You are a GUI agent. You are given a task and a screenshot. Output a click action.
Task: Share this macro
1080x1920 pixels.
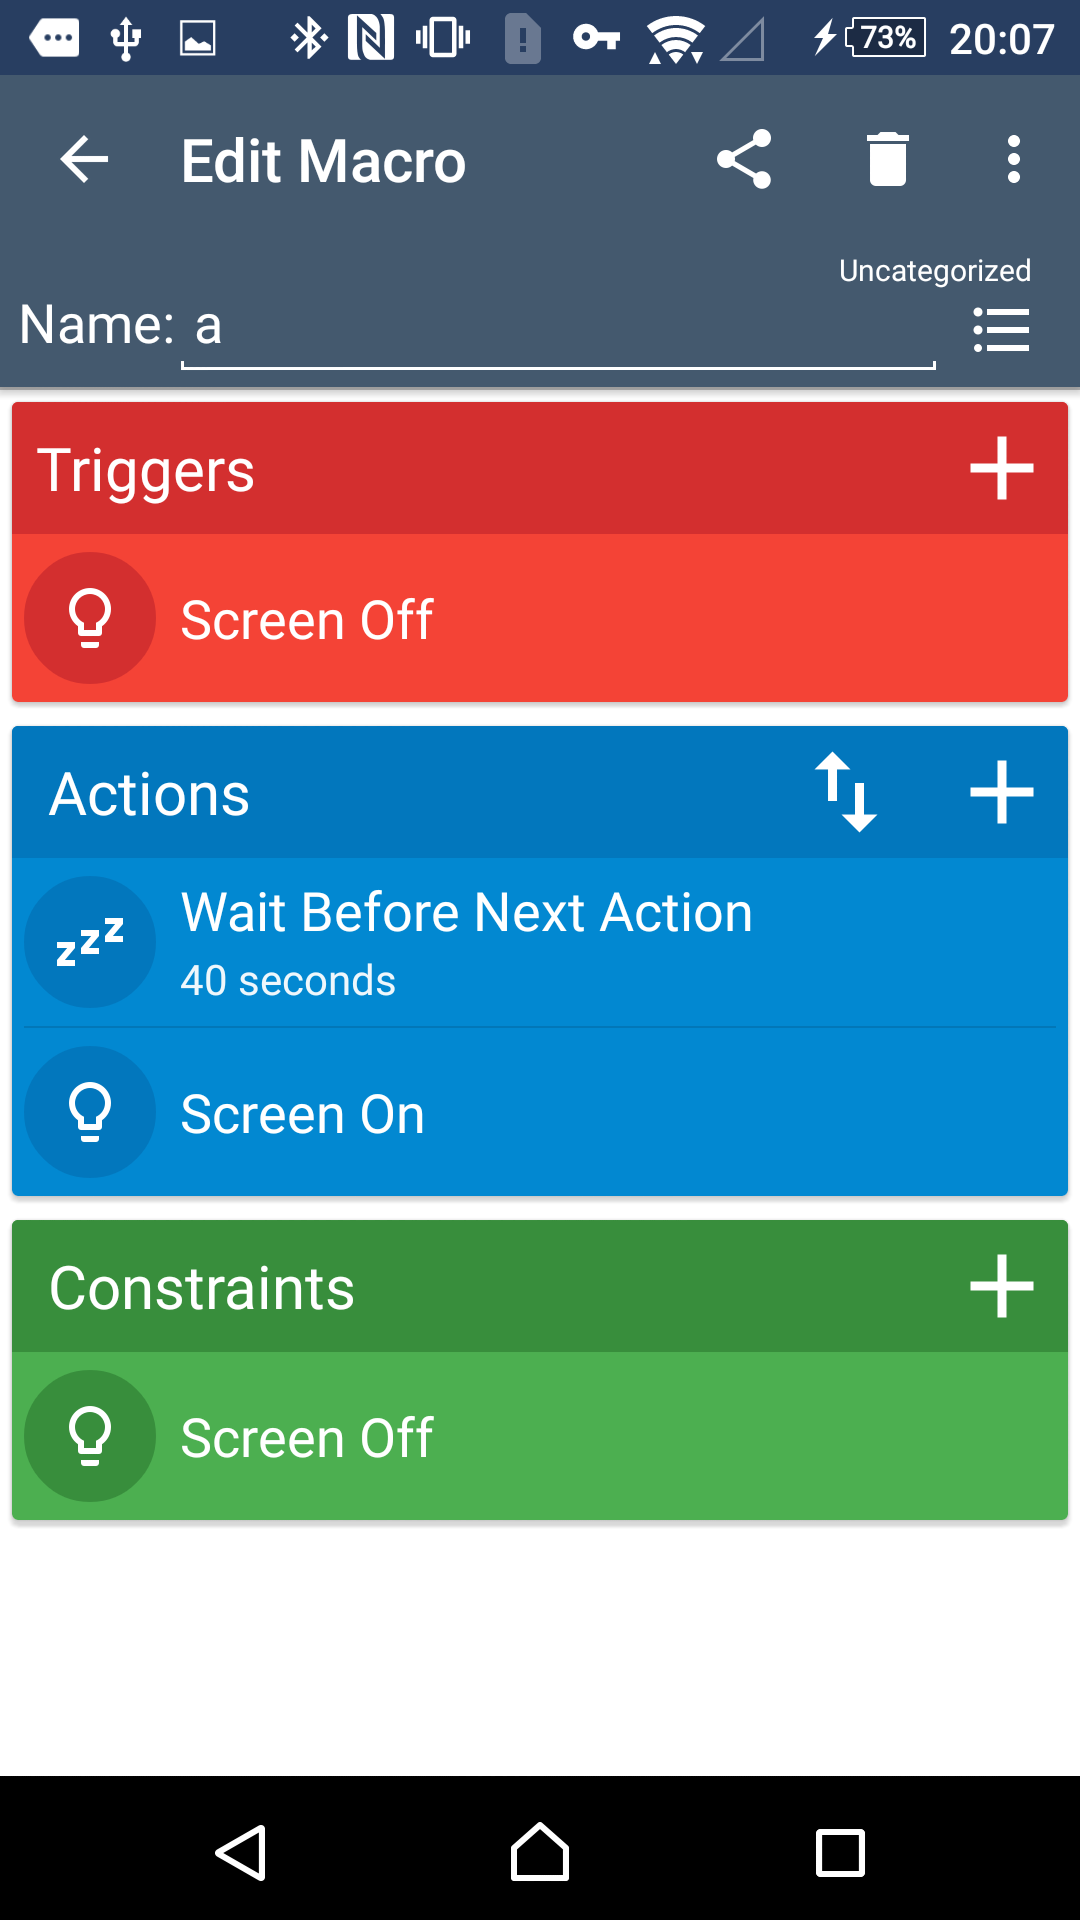[x=744, y=160]
